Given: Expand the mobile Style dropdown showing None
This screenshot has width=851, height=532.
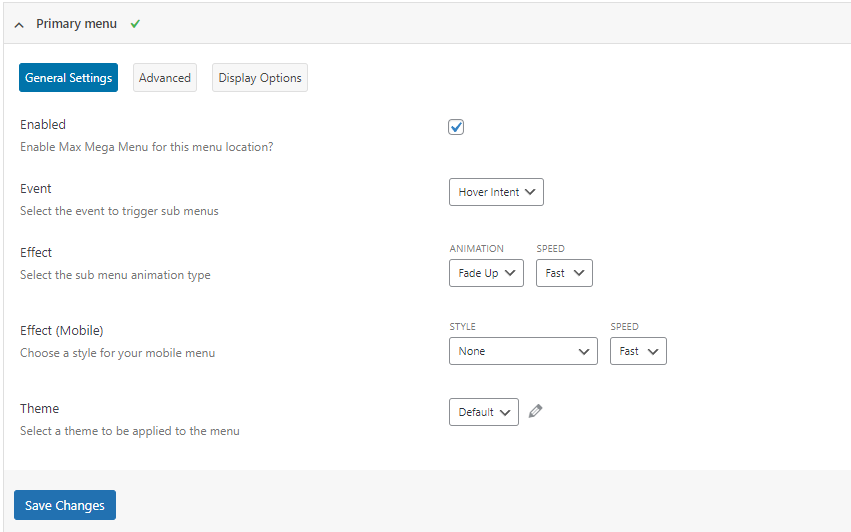Looking at the screenshot, I should pyautogui.click(x=523, y=351).
